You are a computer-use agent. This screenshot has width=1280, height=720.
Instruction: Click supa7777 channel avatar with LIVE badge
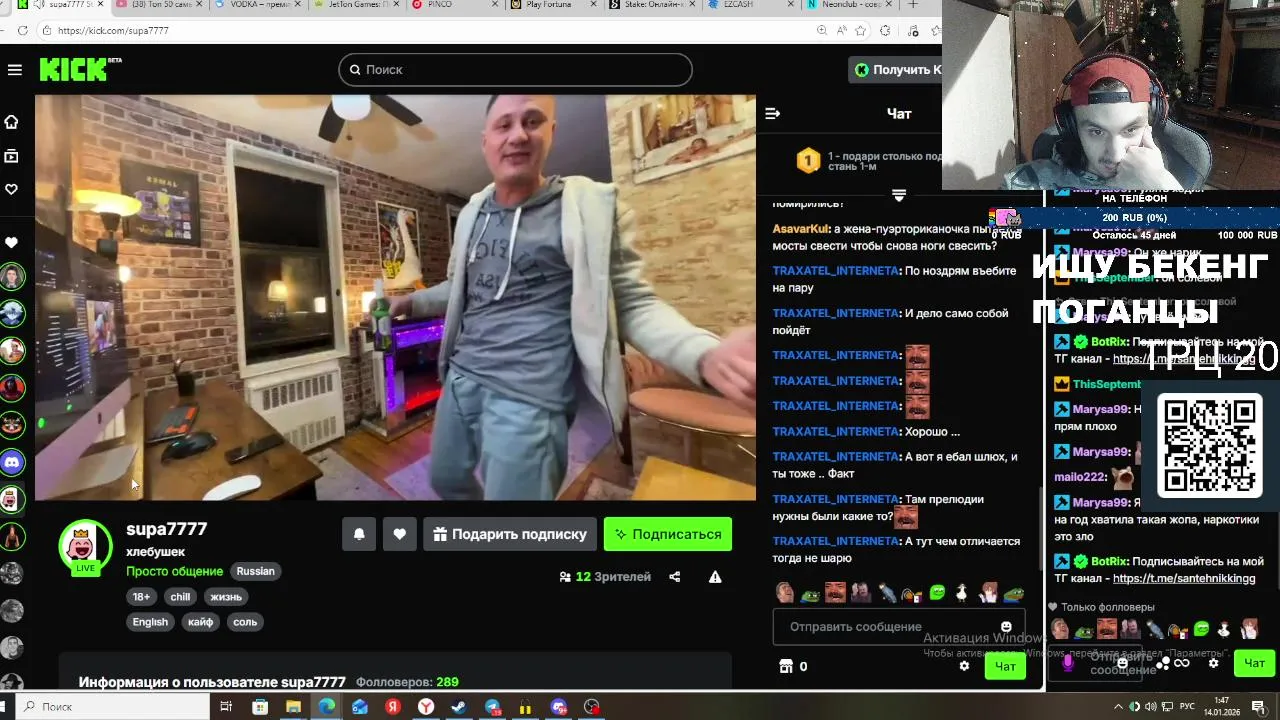click(85, 546)
